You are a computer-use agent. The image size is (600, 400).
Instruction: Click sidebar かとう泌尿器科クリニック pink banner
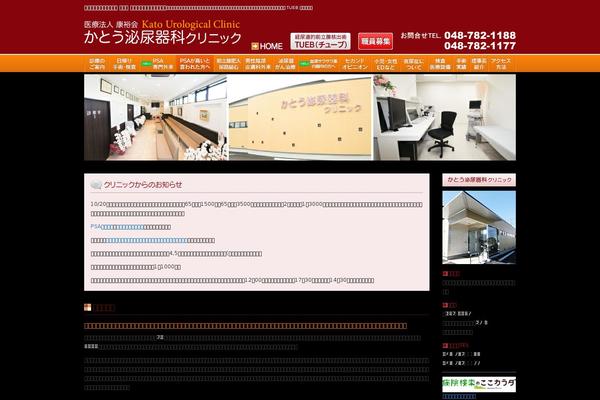479,180
